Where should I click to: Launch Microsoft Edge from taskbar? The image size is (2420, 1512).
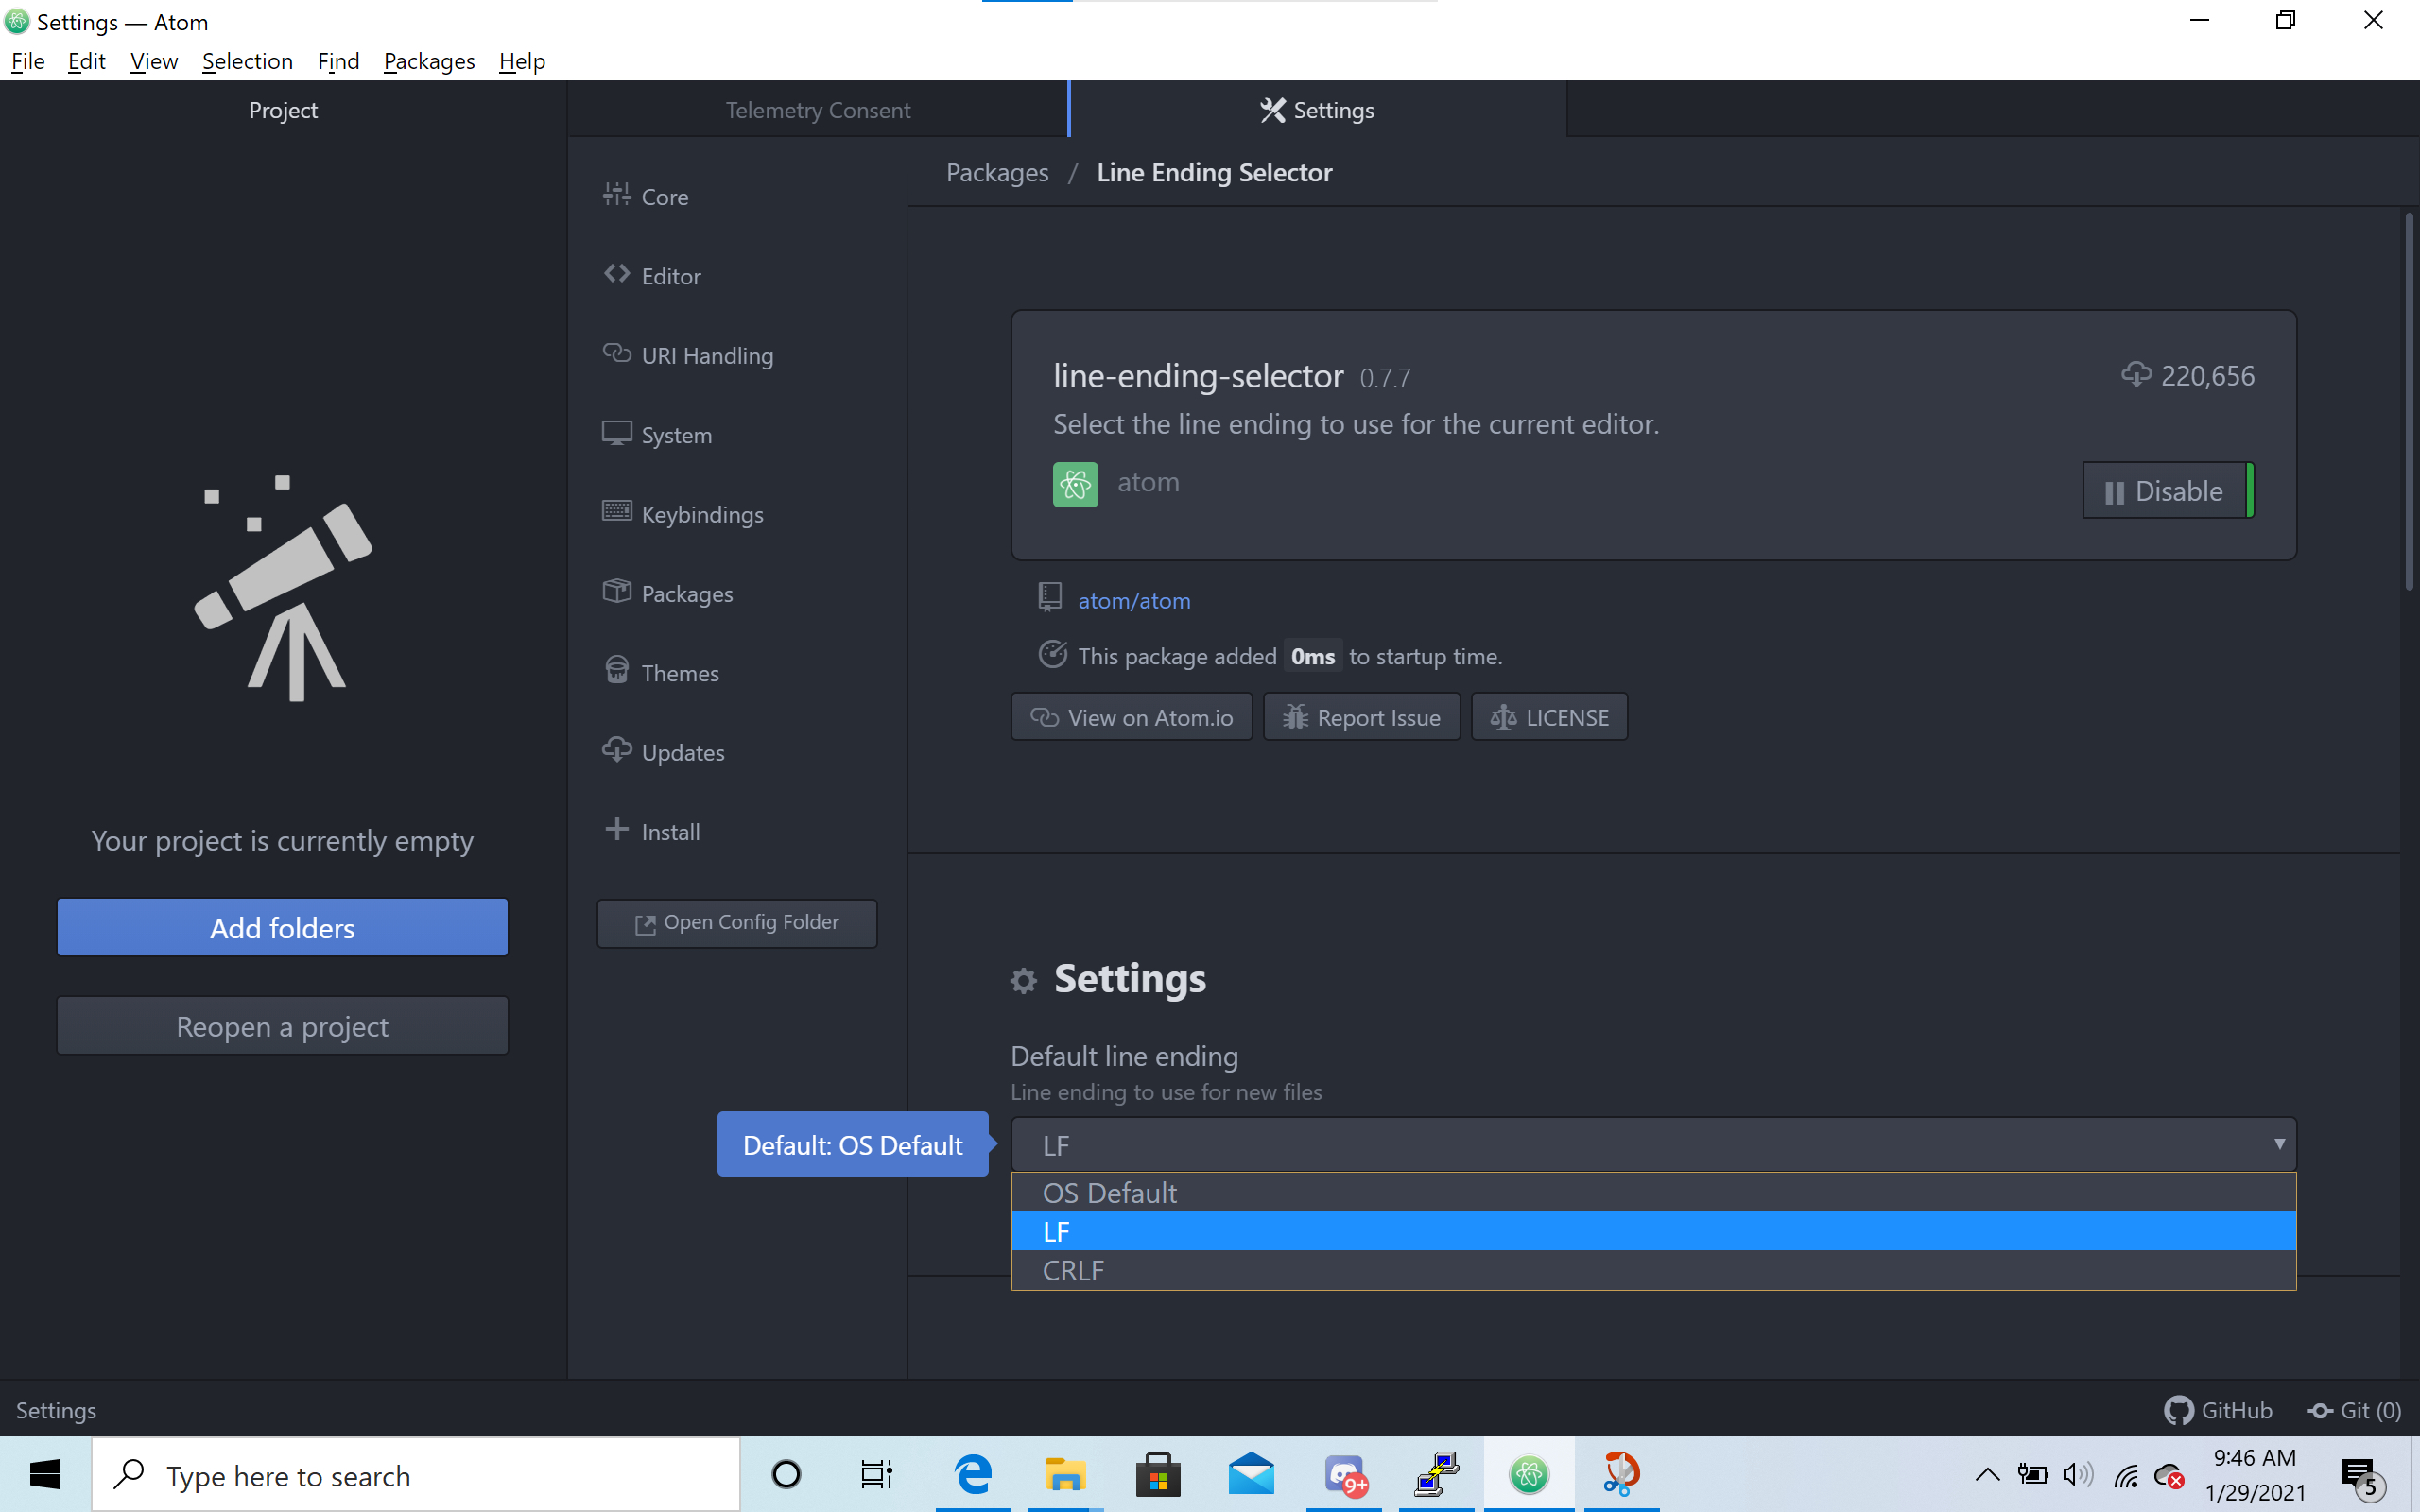click(x=973, y=1475)
